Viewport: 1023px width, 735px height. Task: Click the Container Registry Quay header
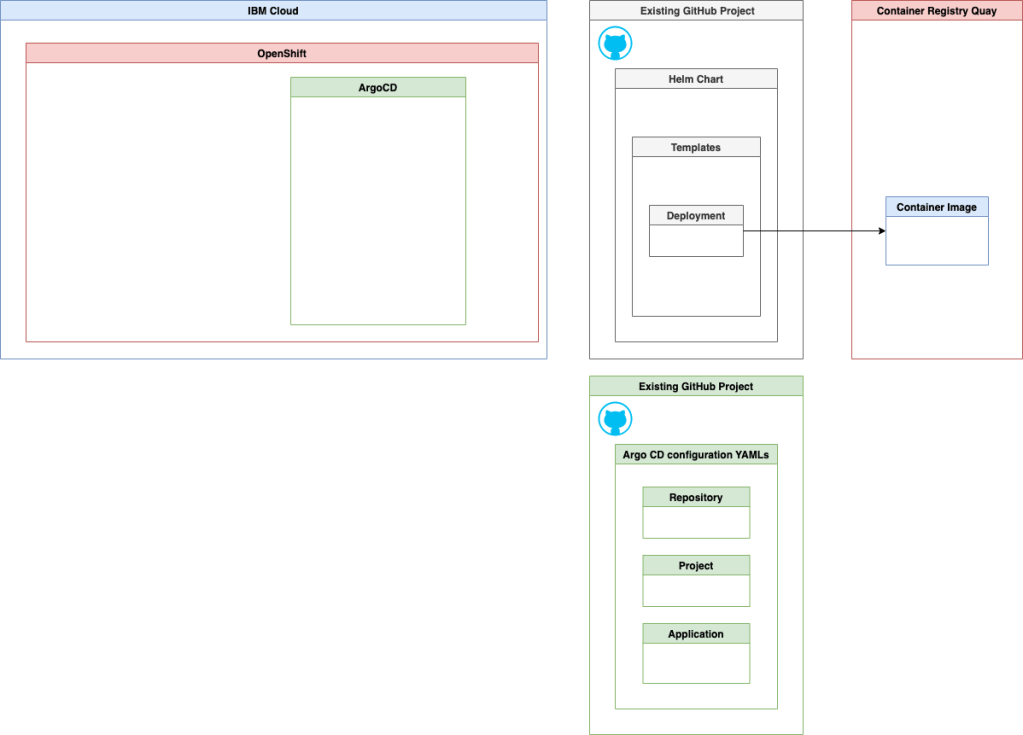(x=937, y=11)
